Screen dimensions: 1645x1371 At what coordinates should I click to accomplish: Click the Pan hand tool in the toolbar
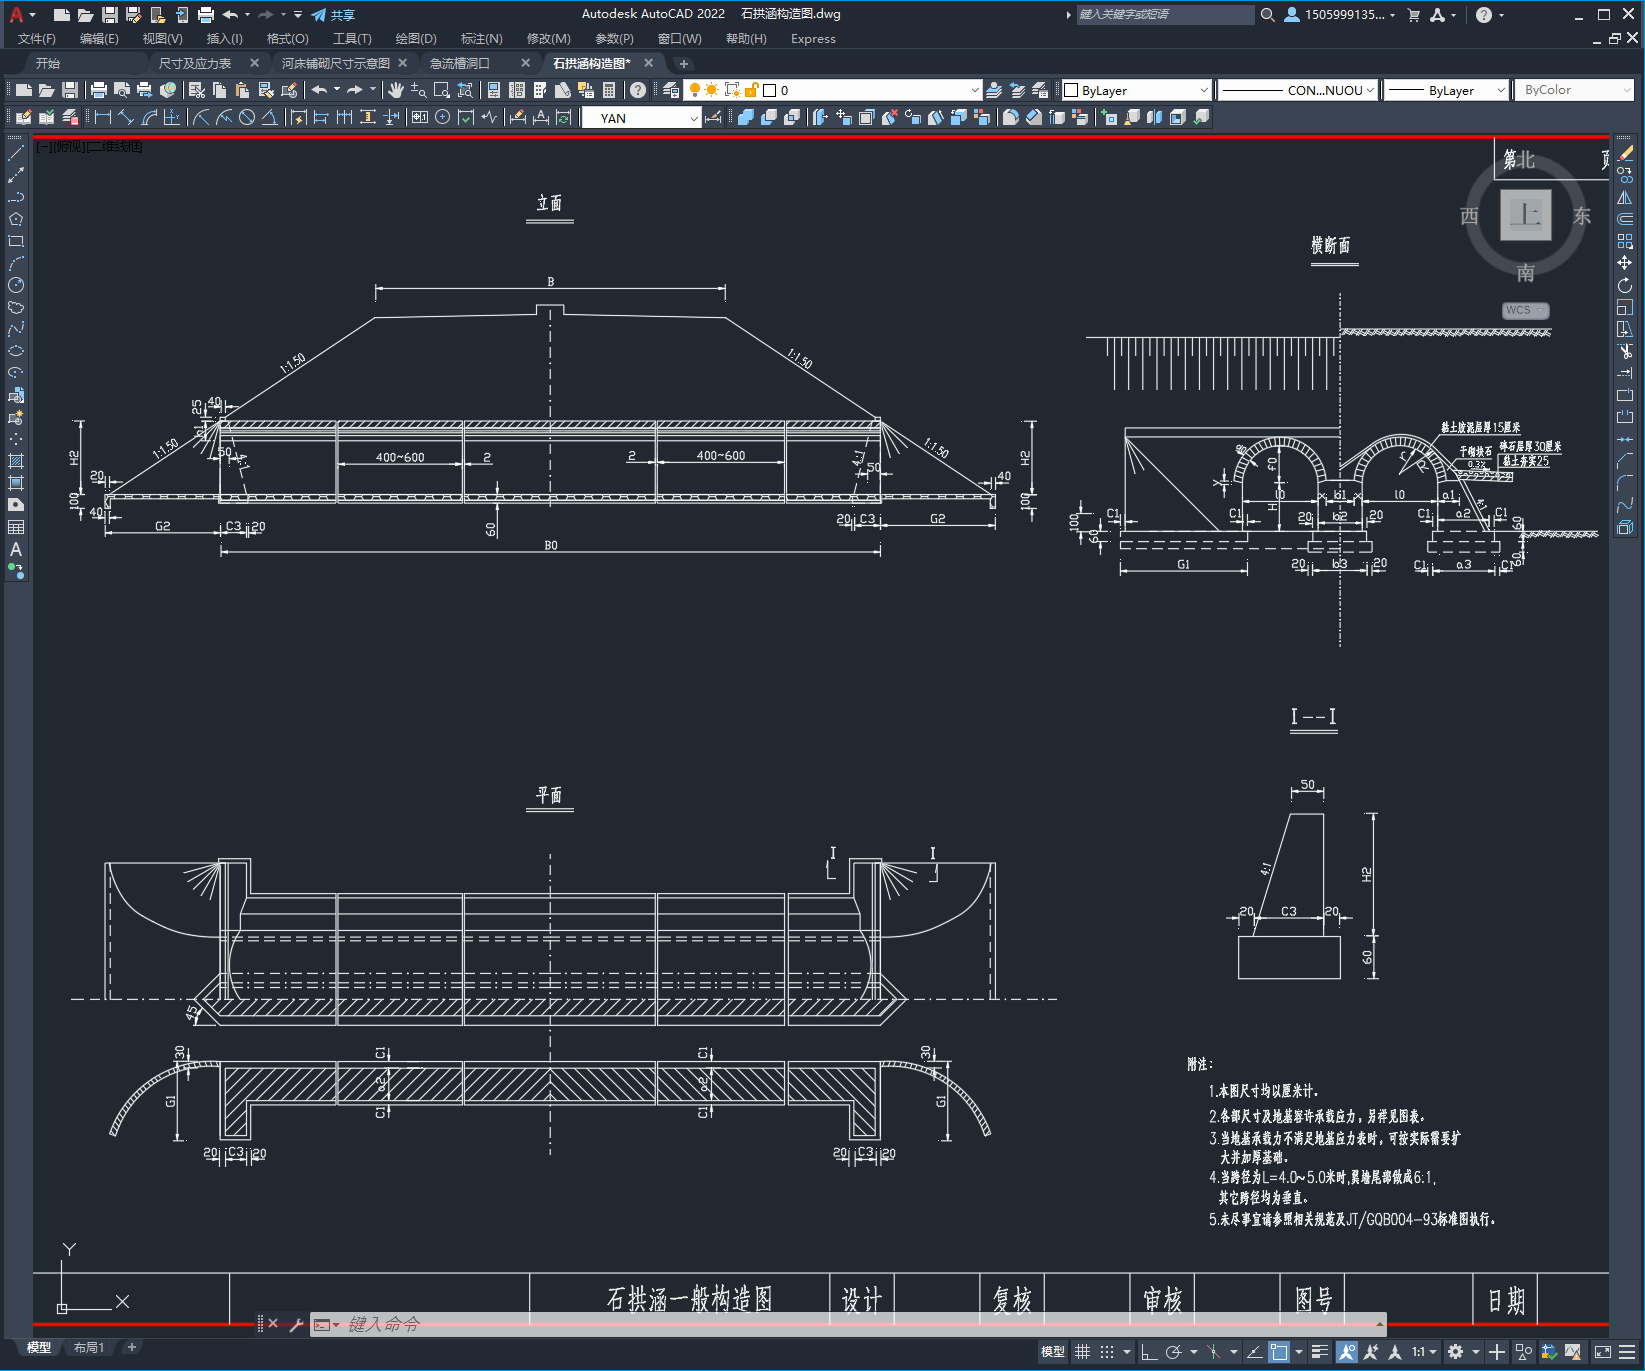[396, 90]
